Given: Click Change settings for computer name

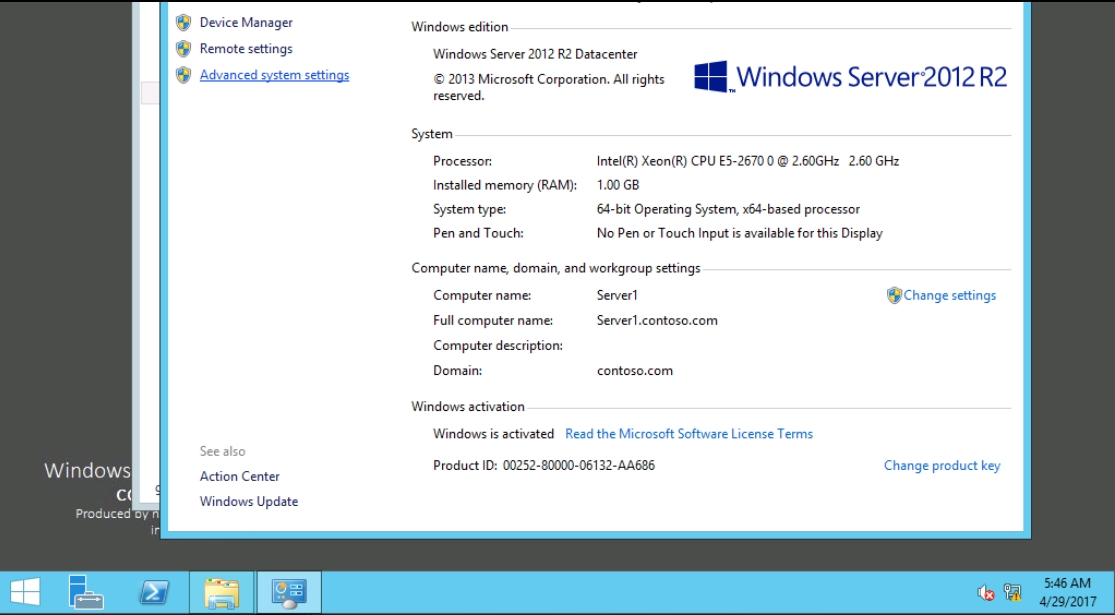Looking at the screenshot, I should (949, 296).
